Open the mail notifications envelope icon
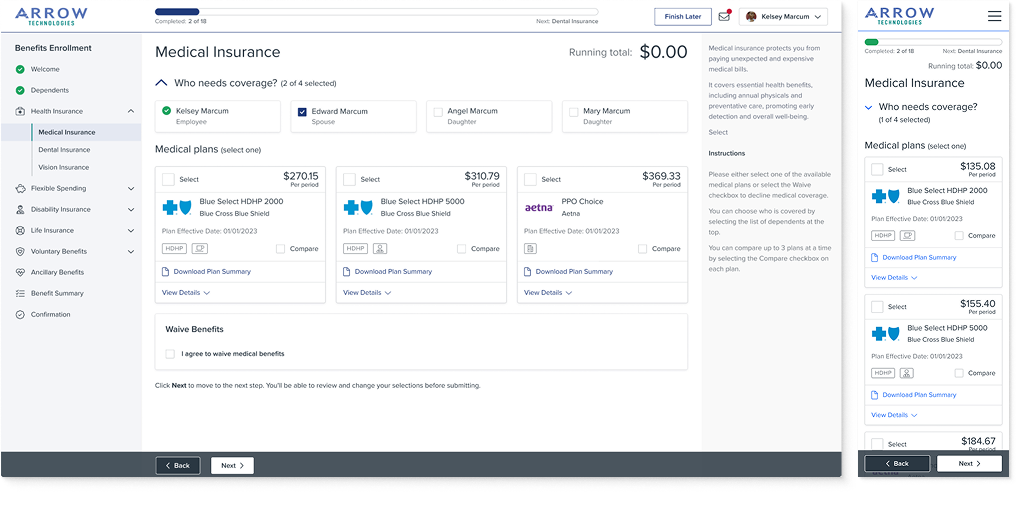Viewport: 1025px width, 509px height. coord(724,17)
